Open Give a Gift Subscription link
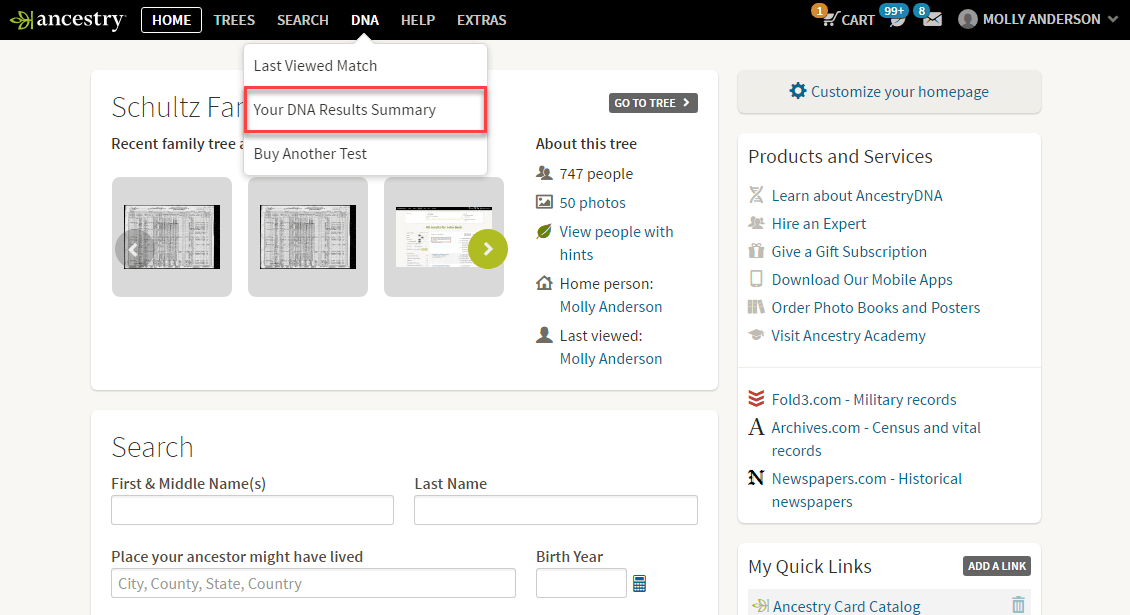The image size is (1130, 615). [x=849, y=252]
